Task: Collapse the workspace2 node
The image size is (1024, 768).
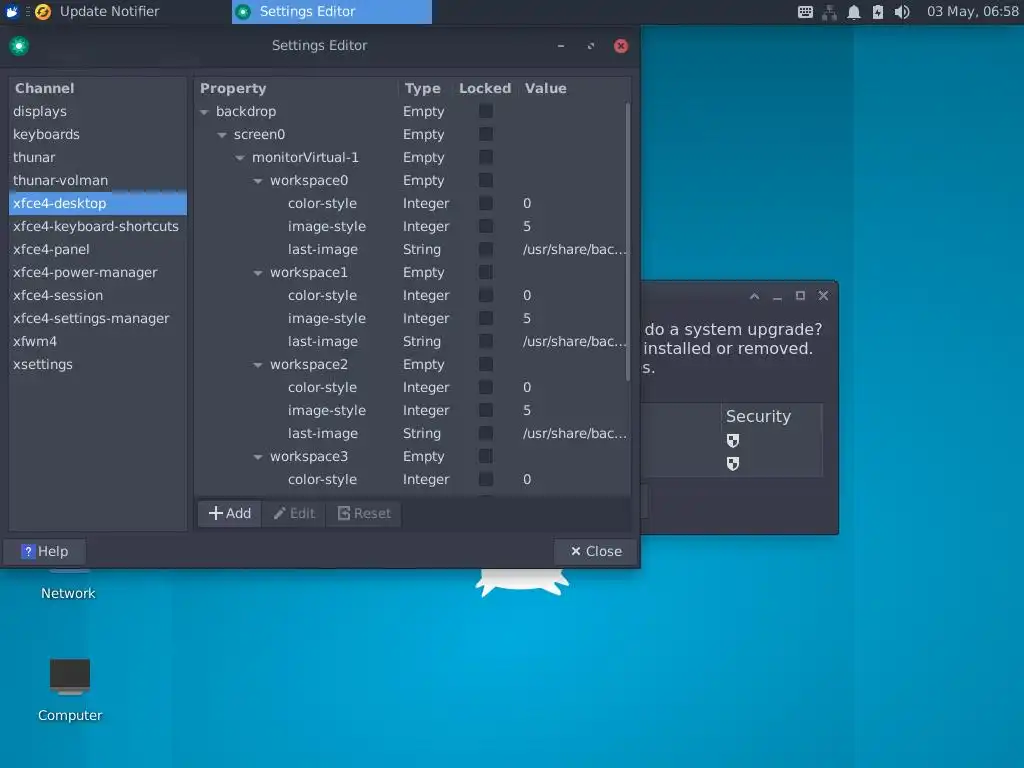Action: point(258,365)
